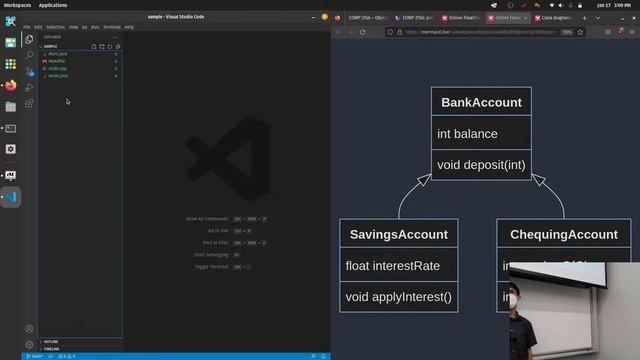This screenshot has width=640, height=360.
Task: Click the VS Code icon in dock
Action: pos(11,197)
